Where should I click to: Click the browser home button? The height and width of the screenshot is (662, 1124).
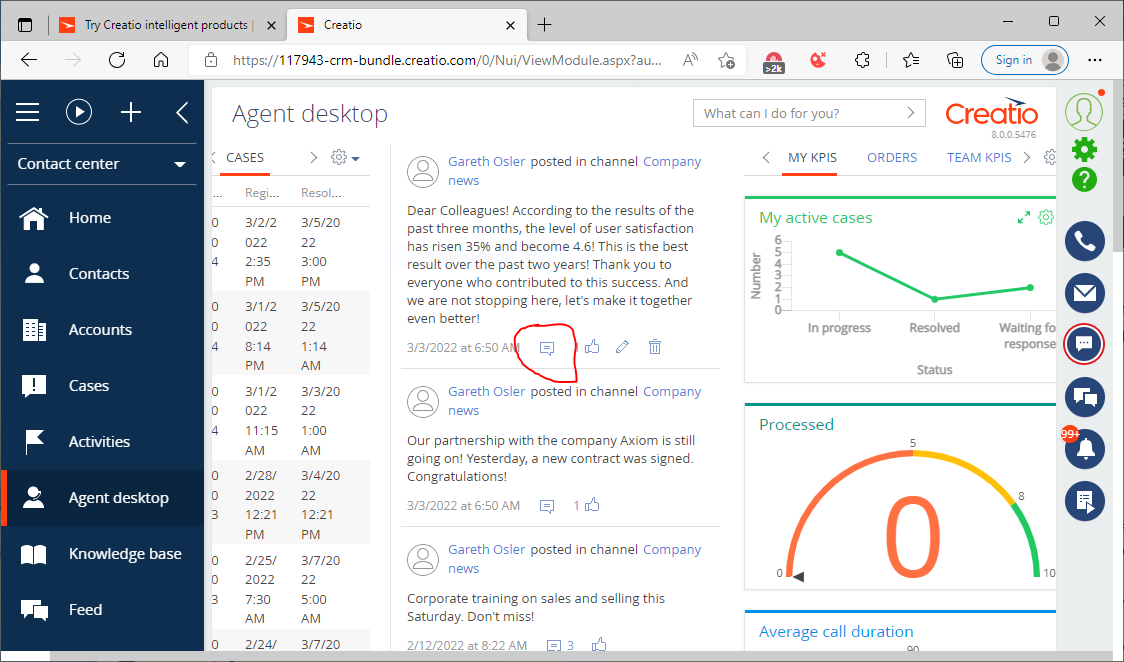pyautogui.click(x=161, y=60)
